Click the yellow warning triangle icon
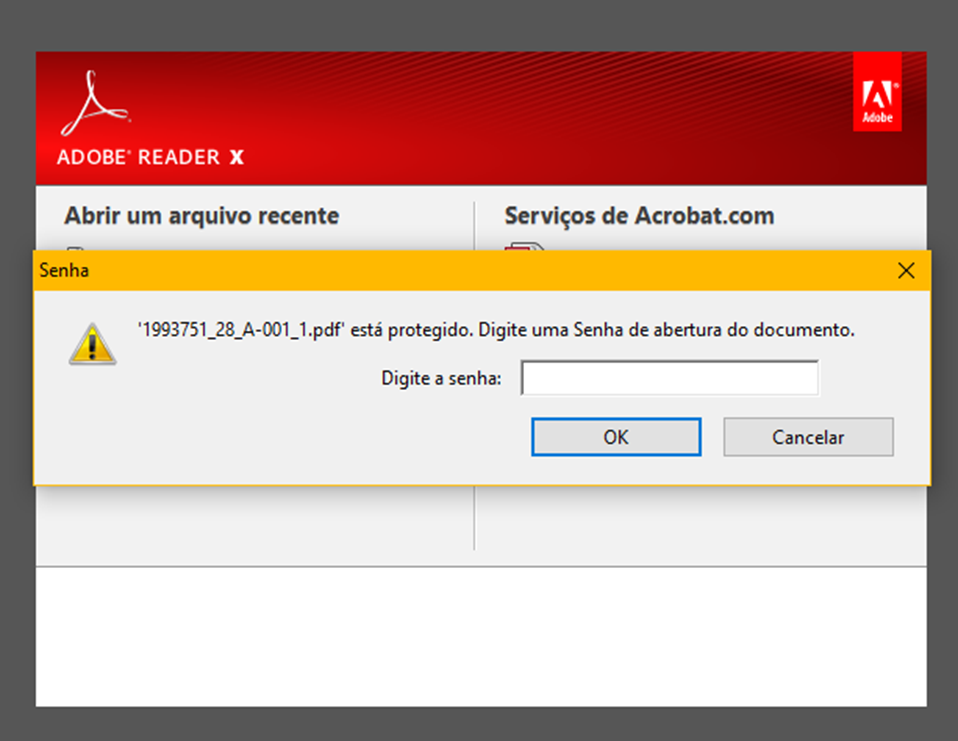The height and width of the screenshot is (741, 958). (x=92, y=344)
